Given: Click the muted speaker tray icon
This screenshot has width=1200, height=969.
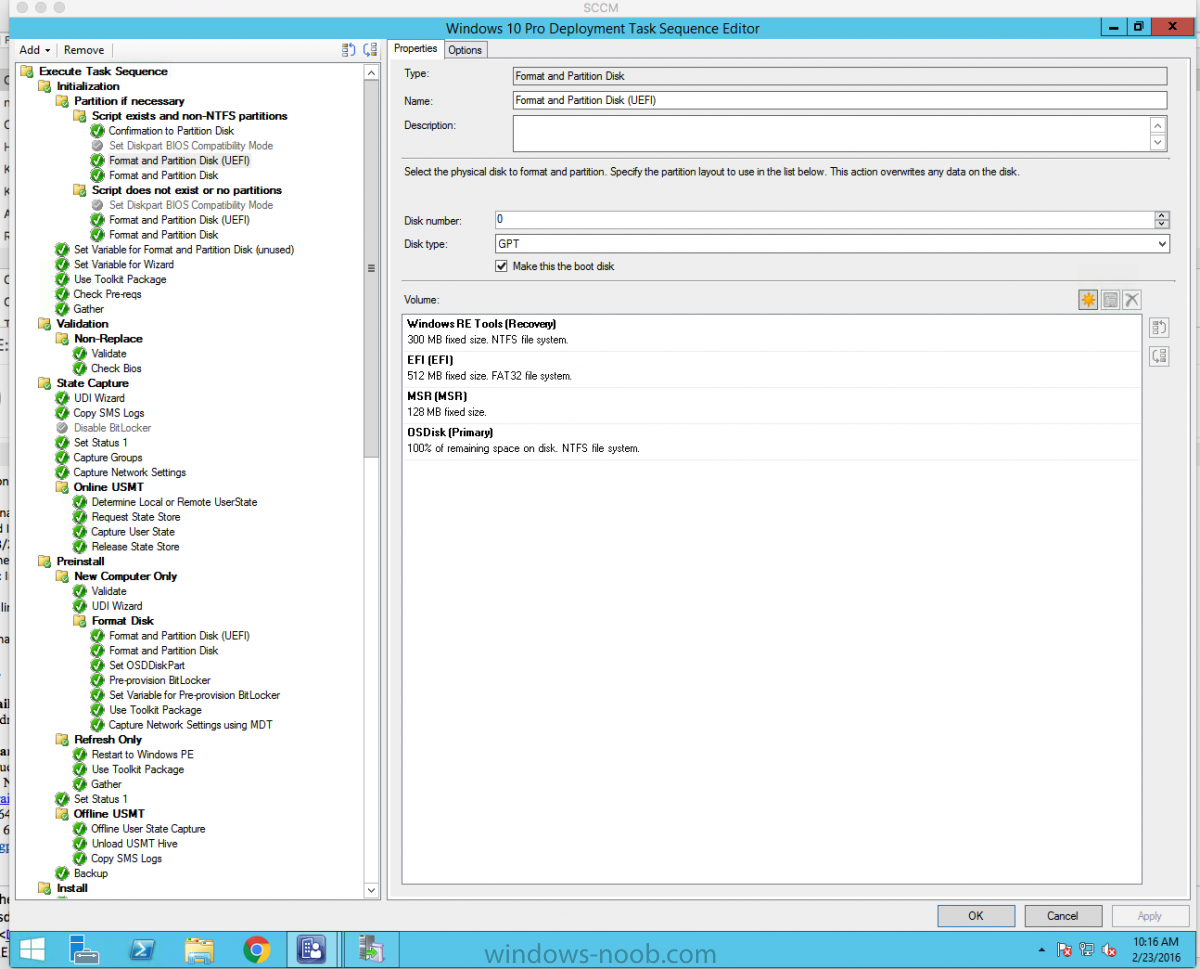Looking at the screenshot, I should [x=1110, y=949].
